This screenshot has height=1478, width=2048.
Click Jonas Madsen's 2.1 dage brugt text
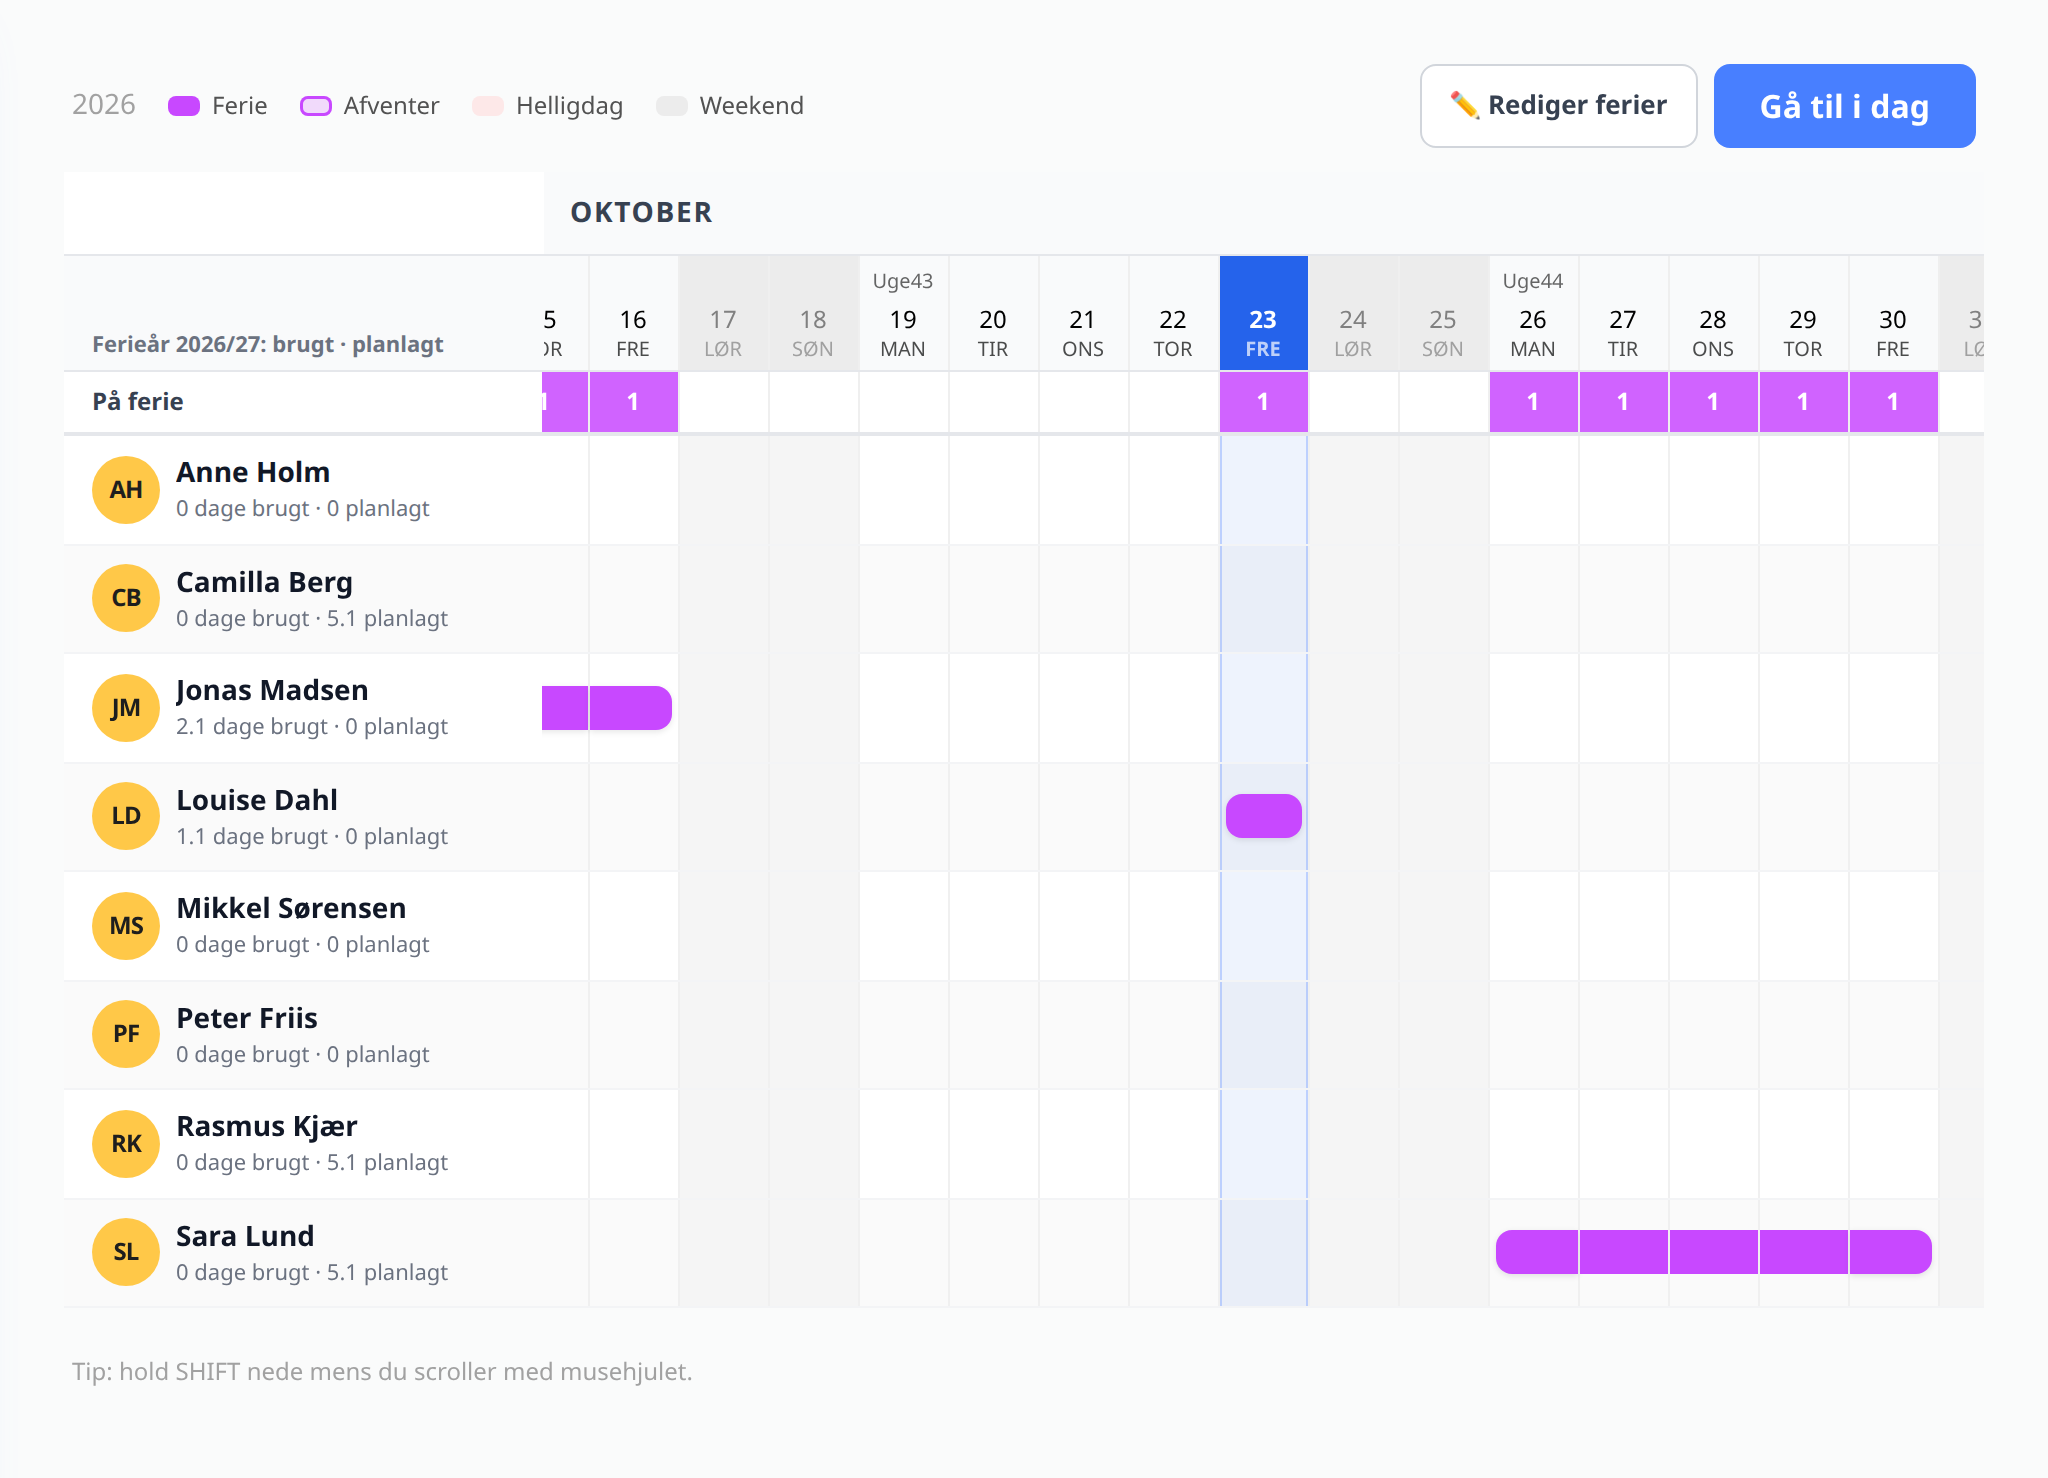(252, 726)
